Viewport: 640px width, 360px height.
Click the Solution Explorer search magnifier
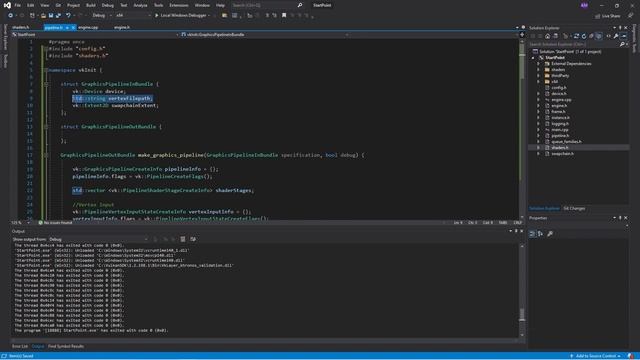point(622,44)
